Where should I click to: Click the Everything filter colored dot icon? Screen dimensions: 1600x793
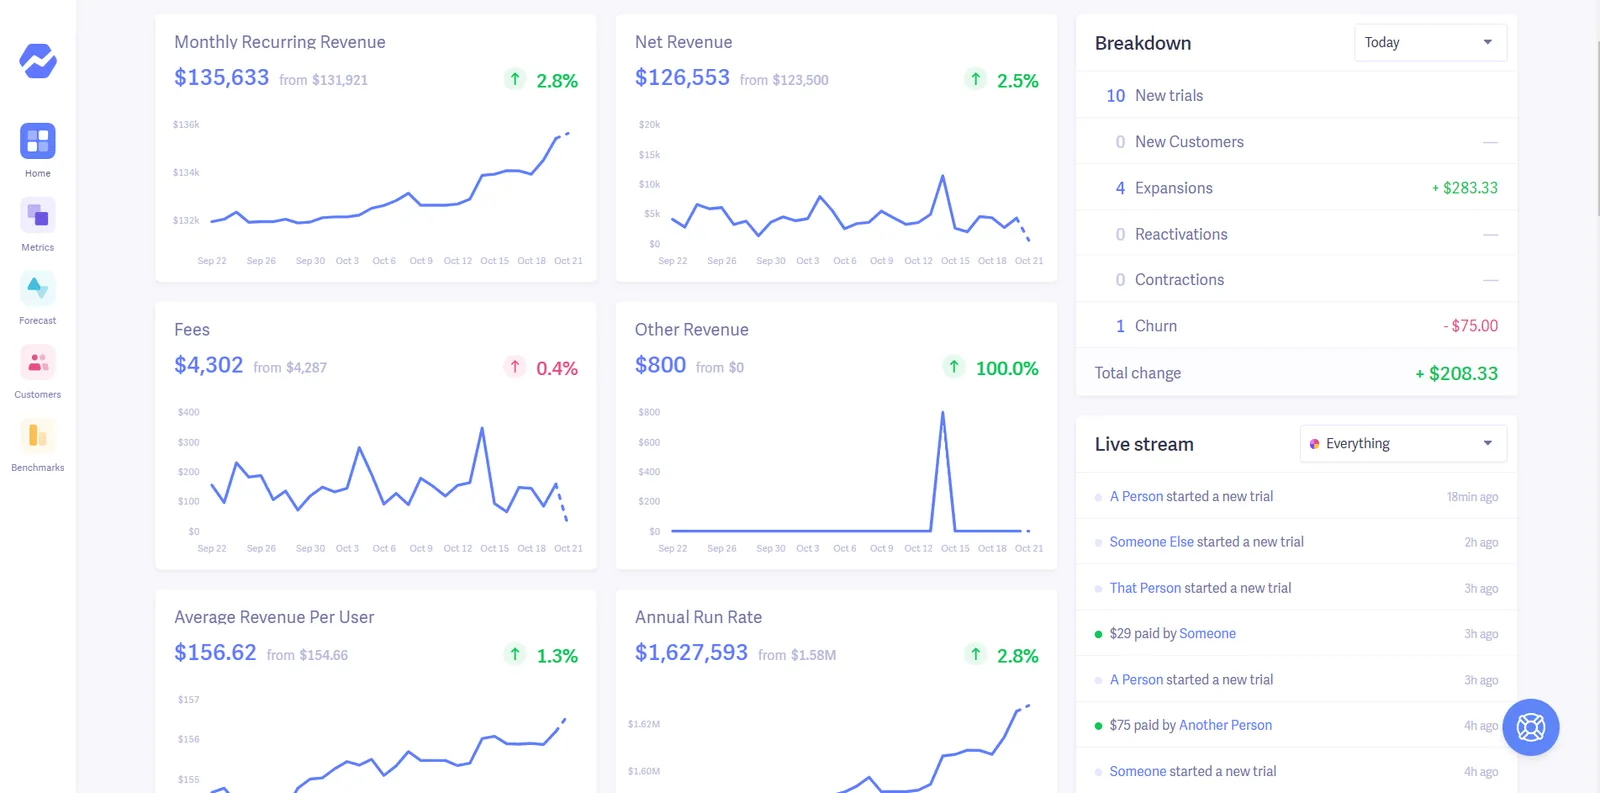pyautogui.click(x=1314, y=444)
